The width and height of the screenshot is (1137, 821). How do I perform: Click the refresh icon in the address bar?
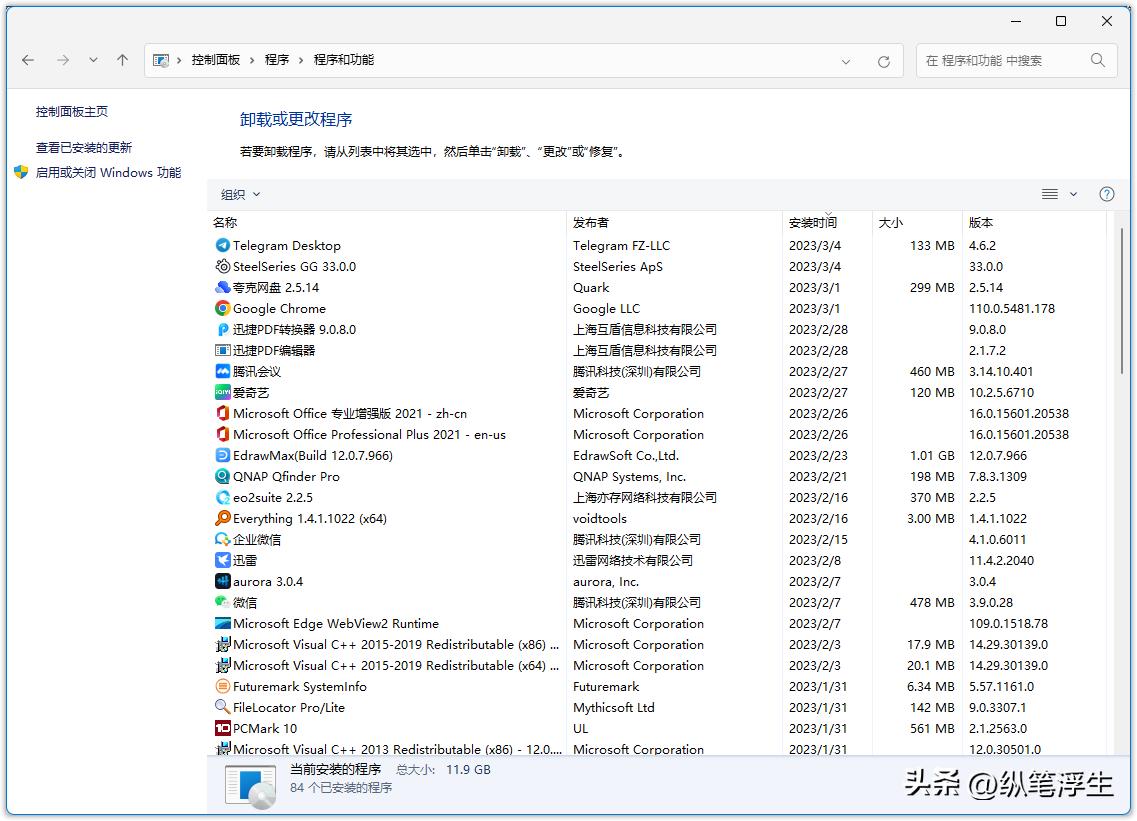(883, 60)
